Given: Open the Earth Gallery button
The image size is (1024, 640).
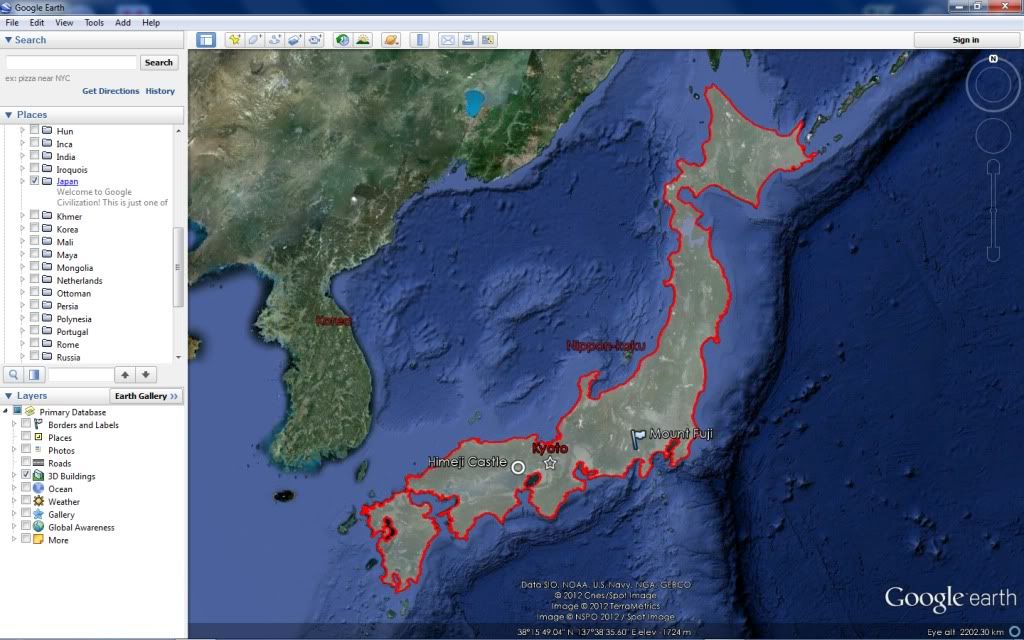Looking at the screenshot, I should 146,396.
